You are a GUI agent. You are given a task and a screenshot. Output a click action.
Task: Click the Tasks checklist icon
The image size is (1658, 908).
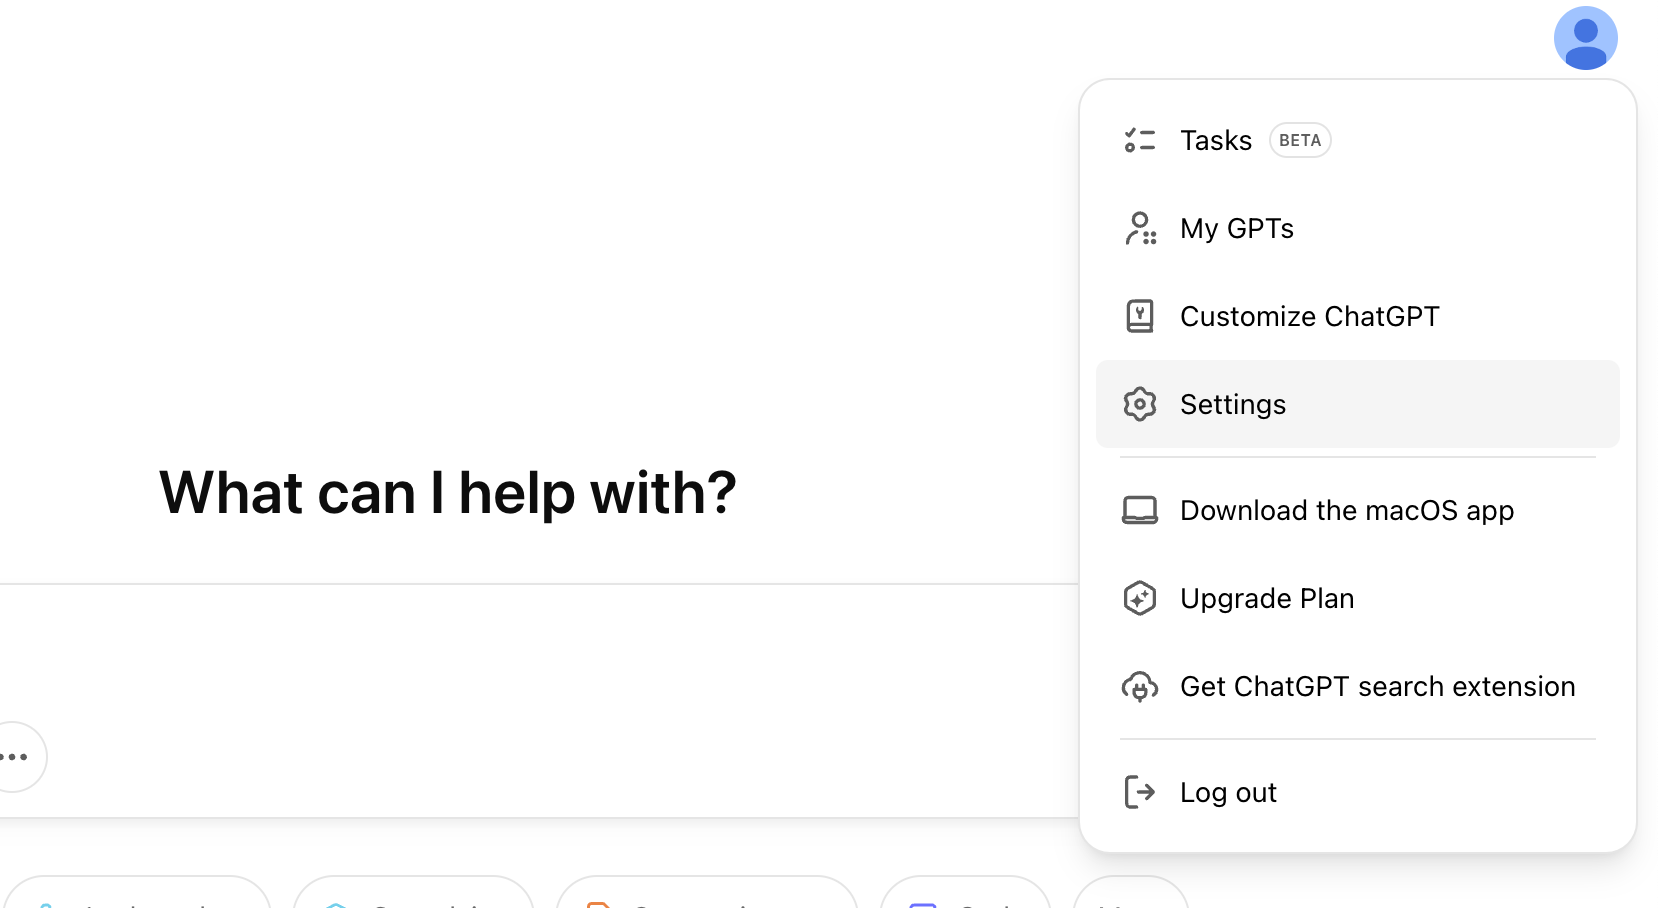[1139, 140]
